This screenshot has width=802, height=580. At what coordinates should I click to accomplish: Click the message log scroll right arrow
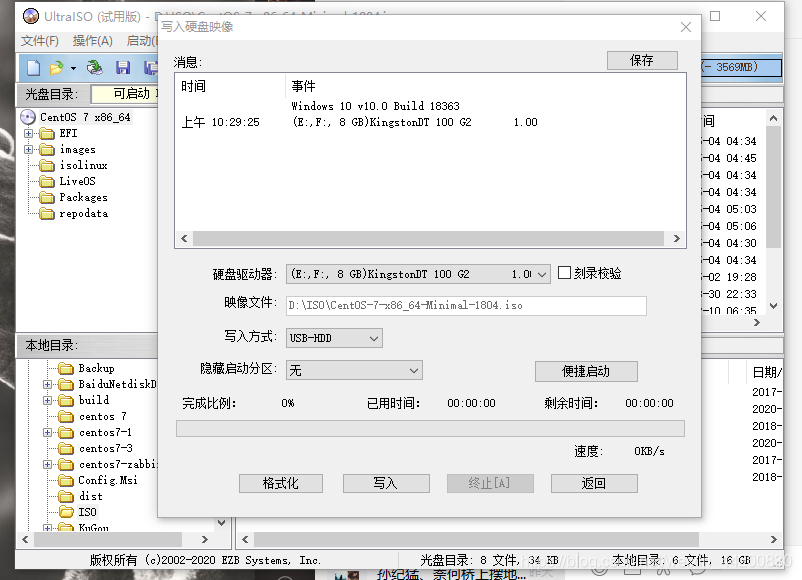pyautogui.click(x=676, y=238)
